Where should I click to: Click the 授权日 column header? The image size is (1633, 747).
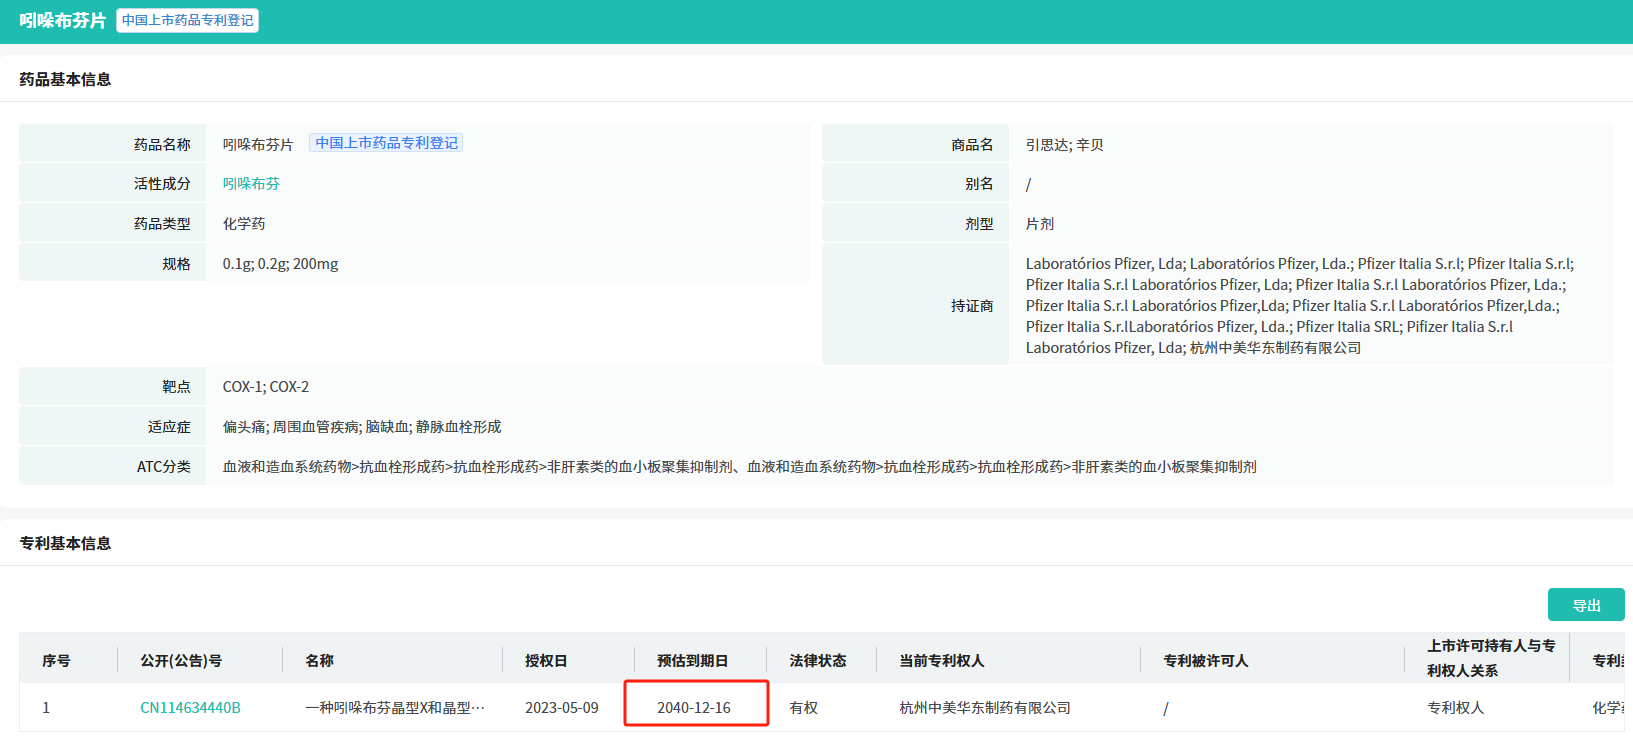tap(546, 661)
